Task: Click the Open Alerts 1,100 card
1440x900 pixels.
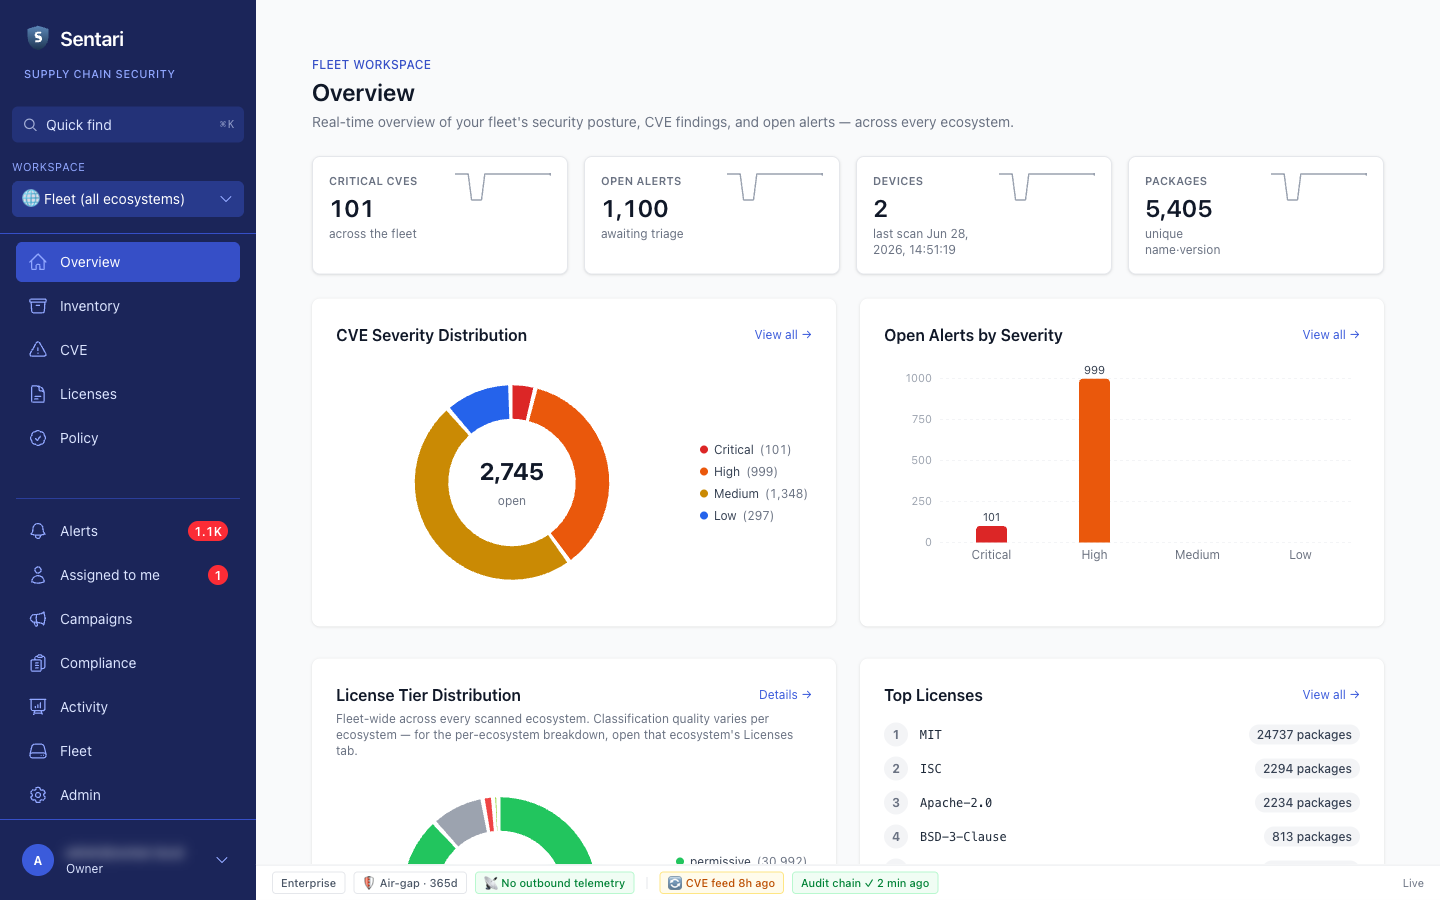Action: (712, 215)
